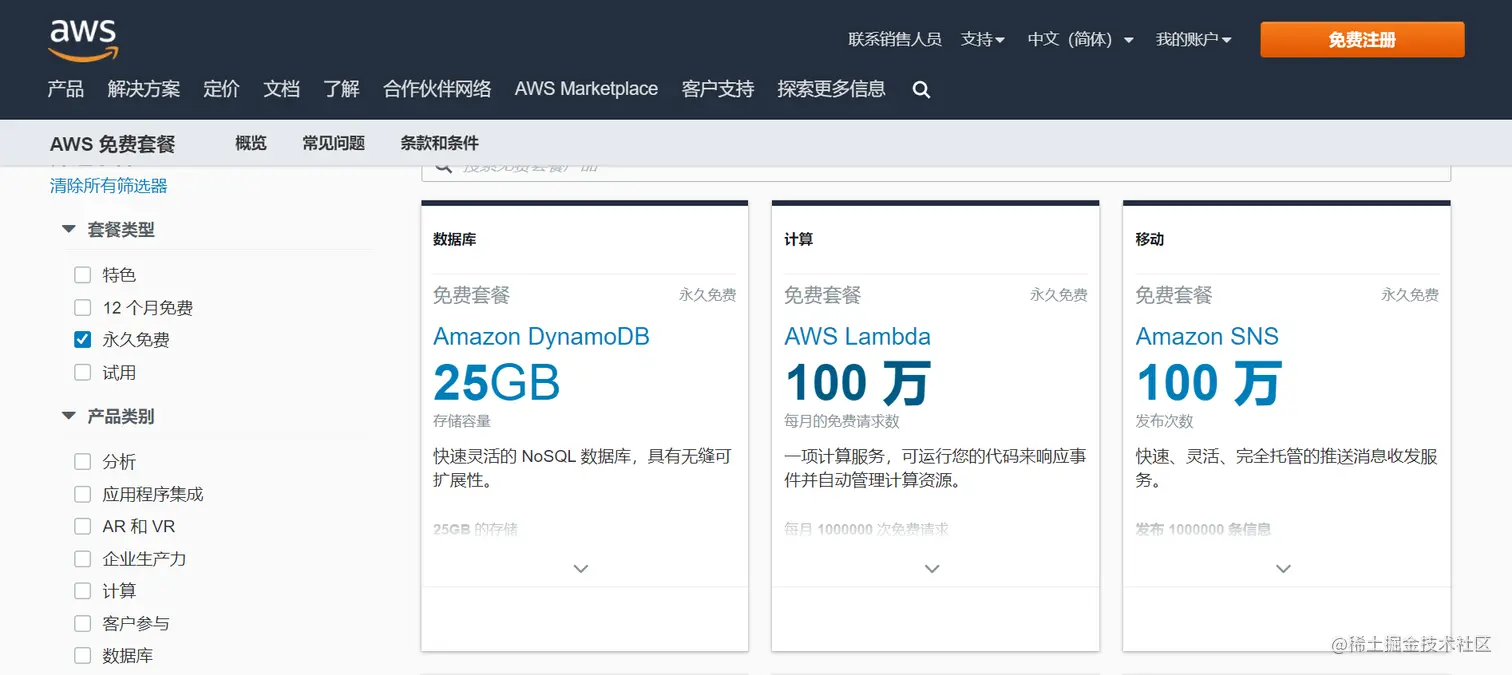Click the 25GB figure on DynamoDB card
Viewport: 1512px width, 675px height.
497,383
